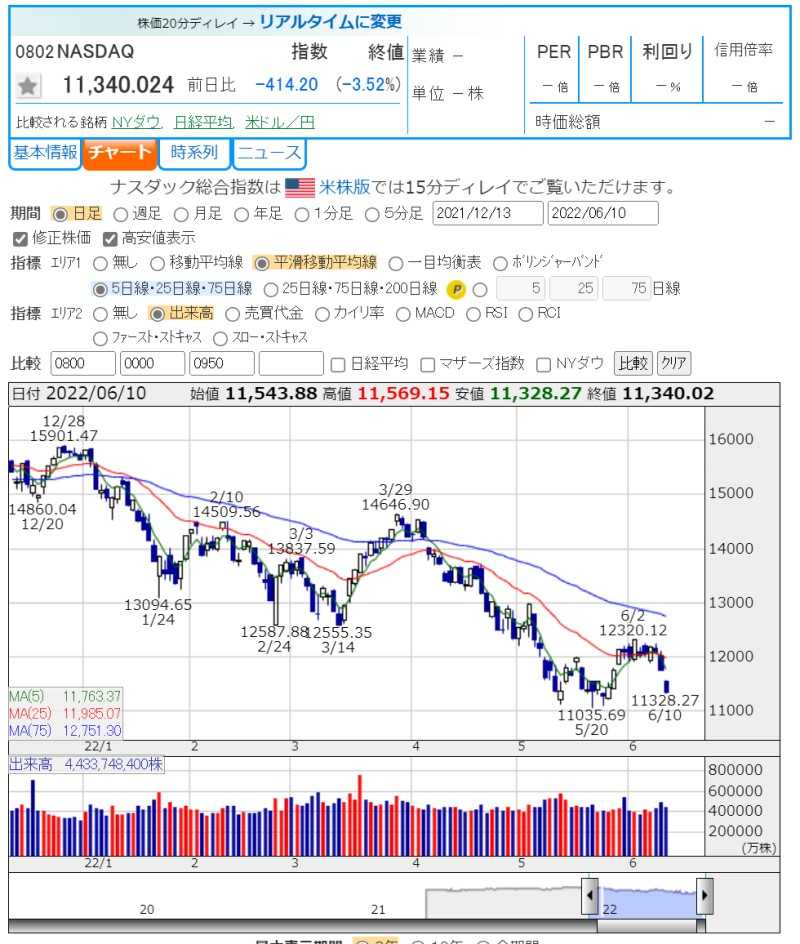This screenshot has height=944, width=800.
Task: Select RSI indicator
Action: coord(473,314)
